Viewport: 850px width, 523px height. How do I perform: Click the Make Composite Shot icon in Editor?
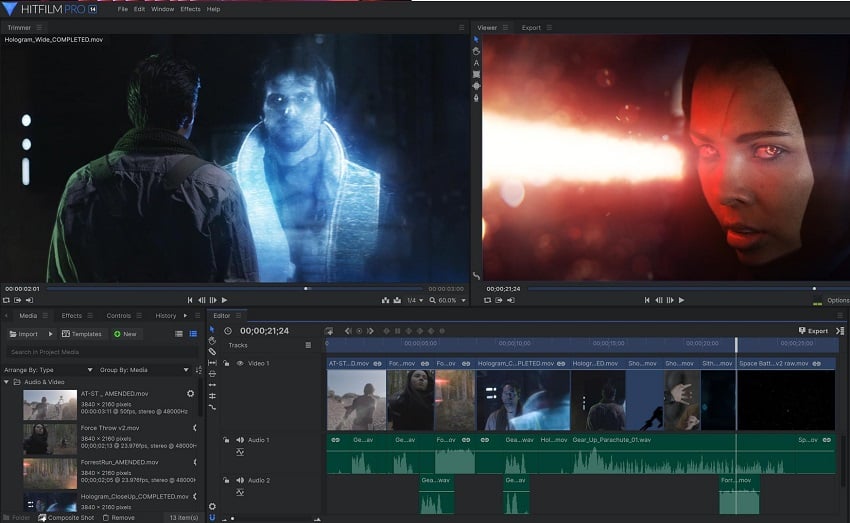pyautogui.click(x=329, y=331)
